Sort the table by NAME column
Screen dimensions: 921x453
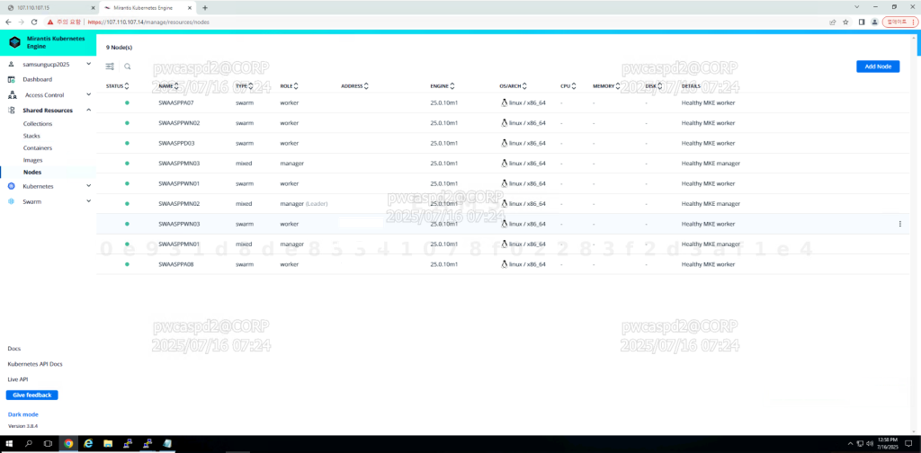169,86
